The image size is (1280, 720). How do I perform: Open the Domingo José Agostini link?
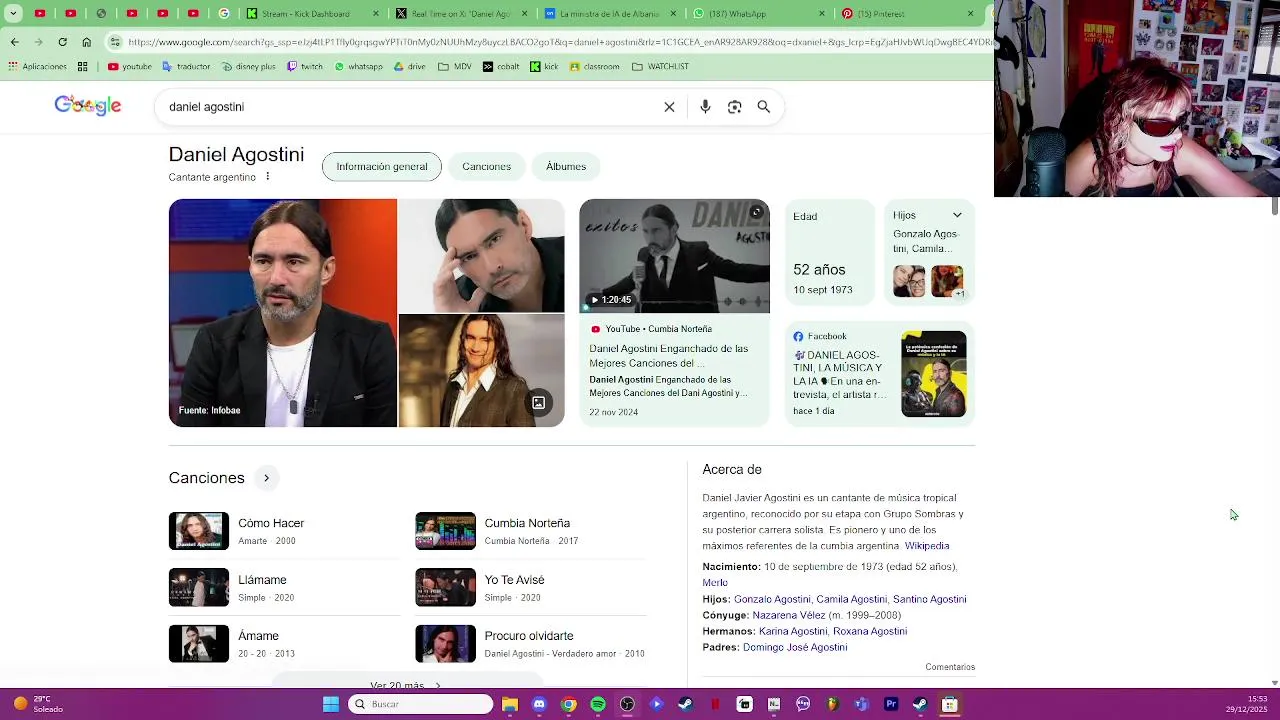pos(795,647)
